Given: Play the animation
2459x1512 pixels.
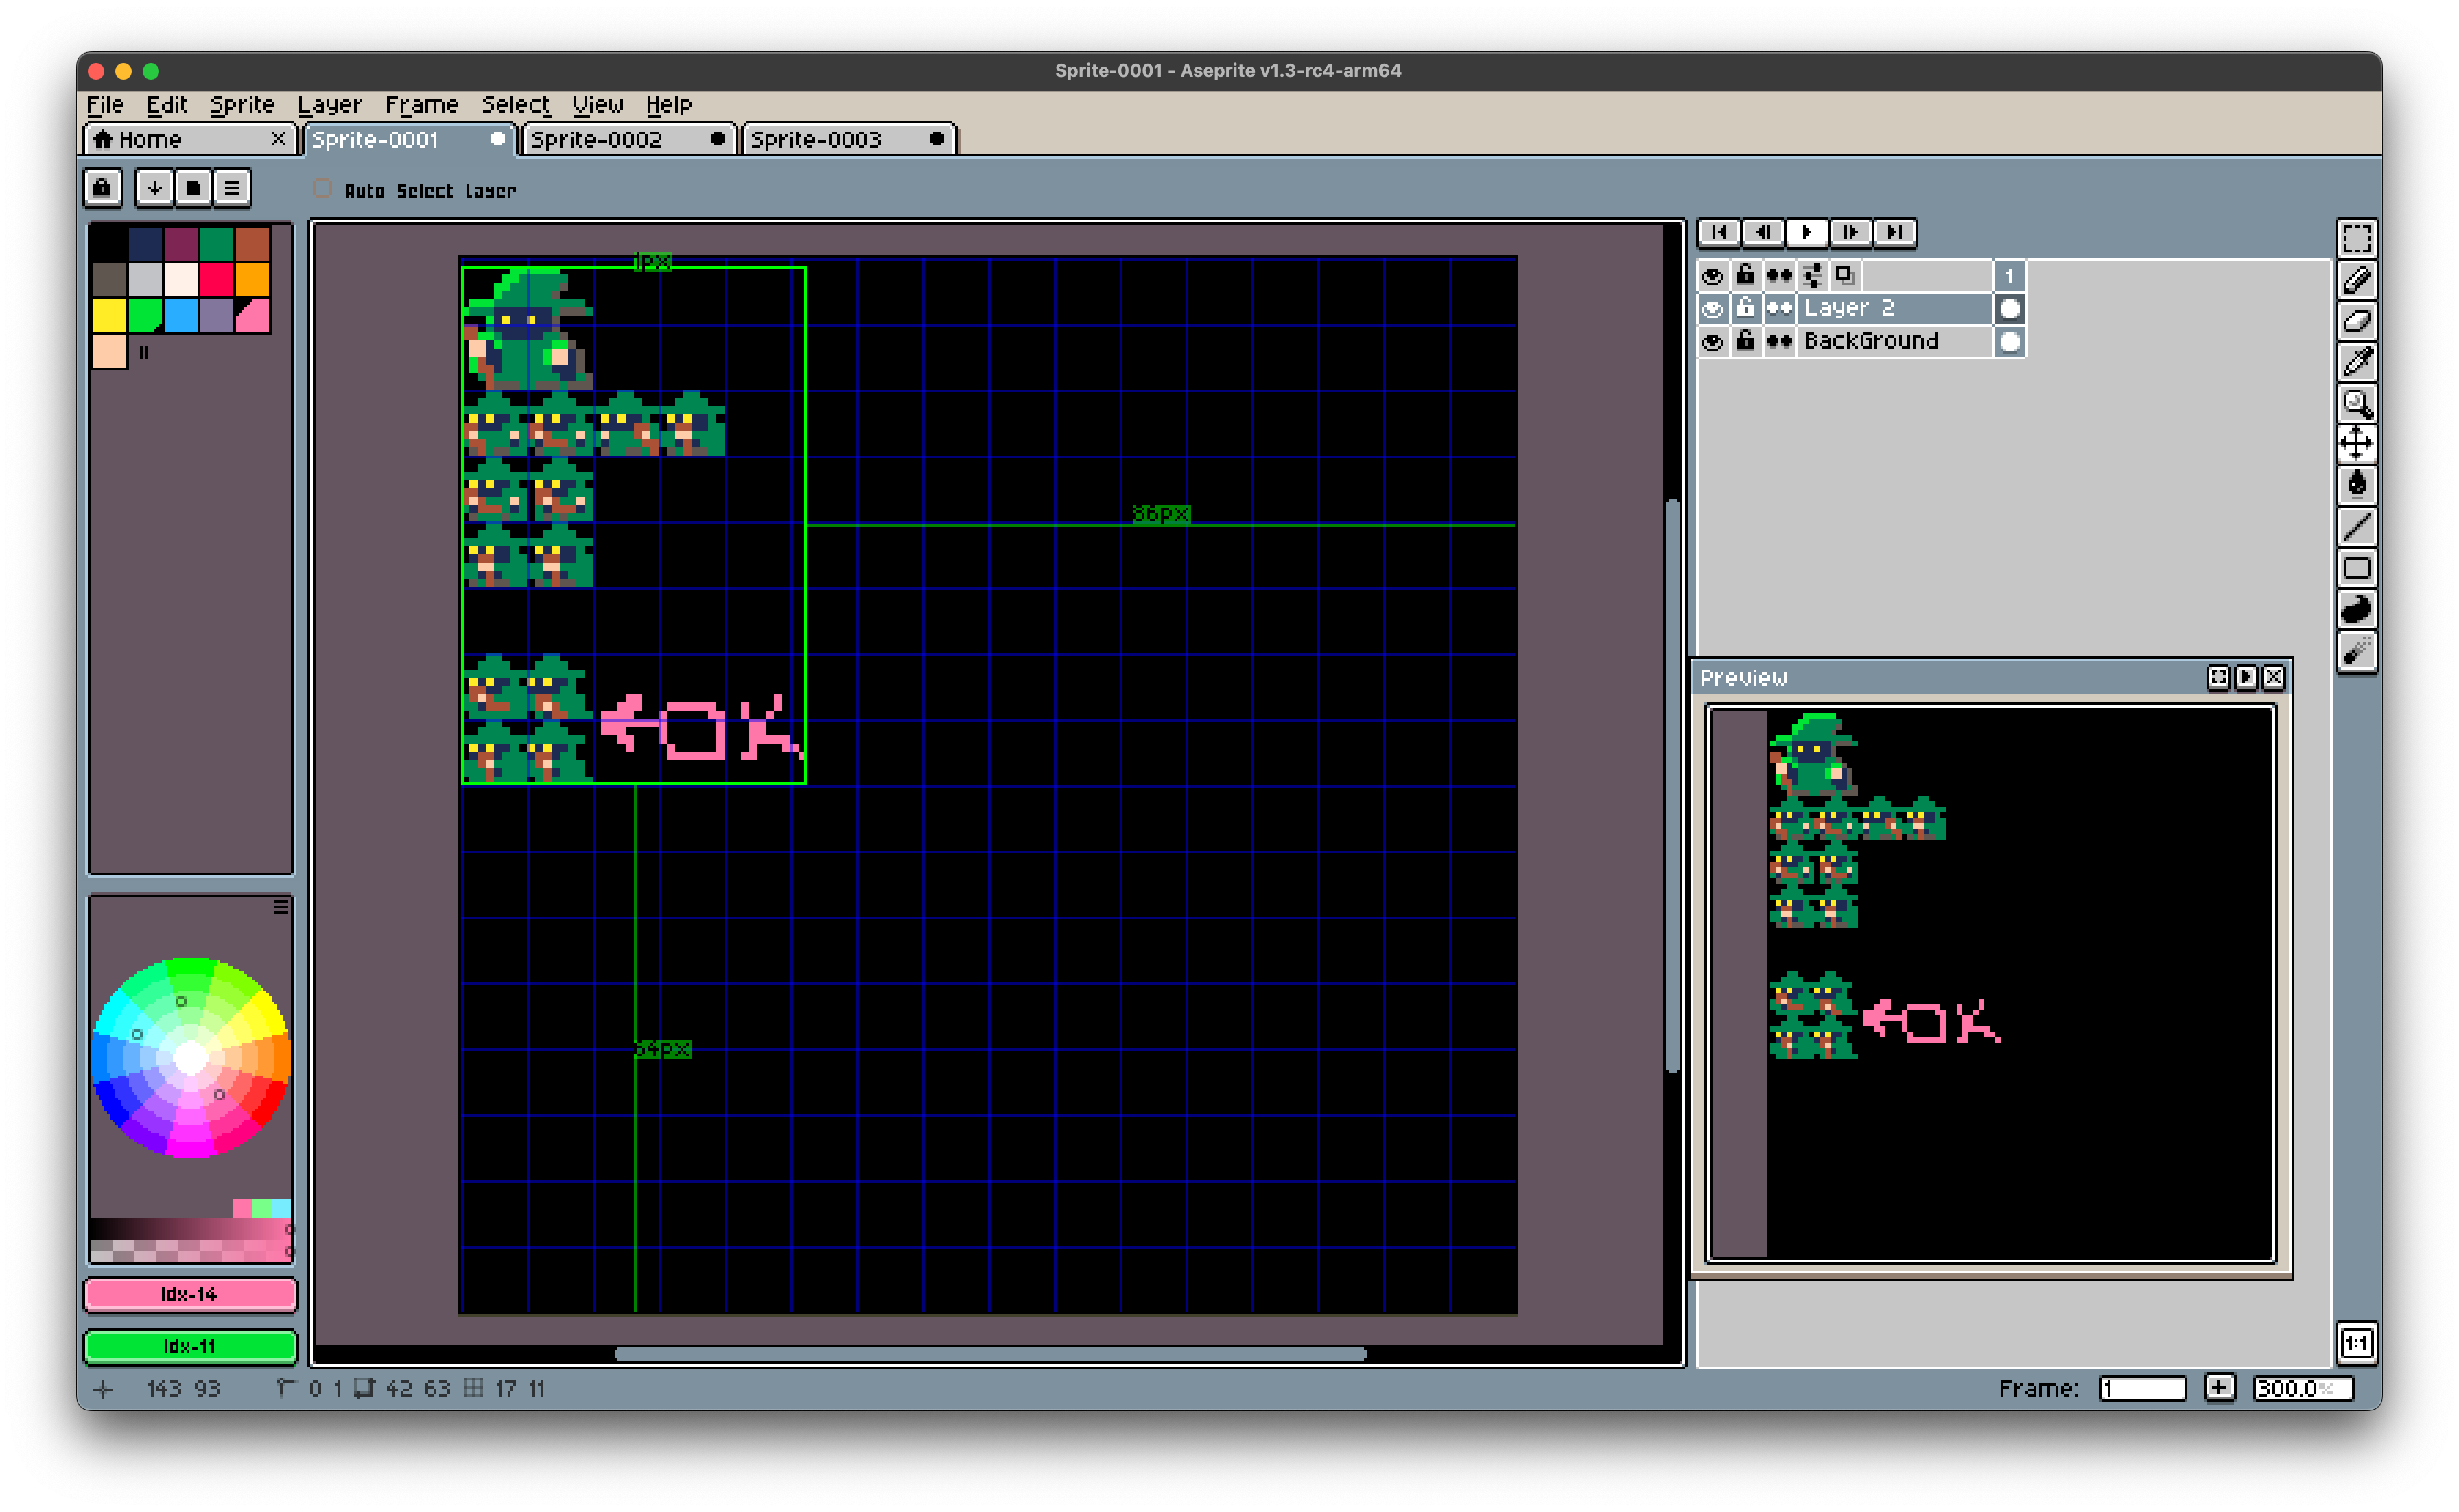Looking at the screenshot, I should click(1806, 232).
